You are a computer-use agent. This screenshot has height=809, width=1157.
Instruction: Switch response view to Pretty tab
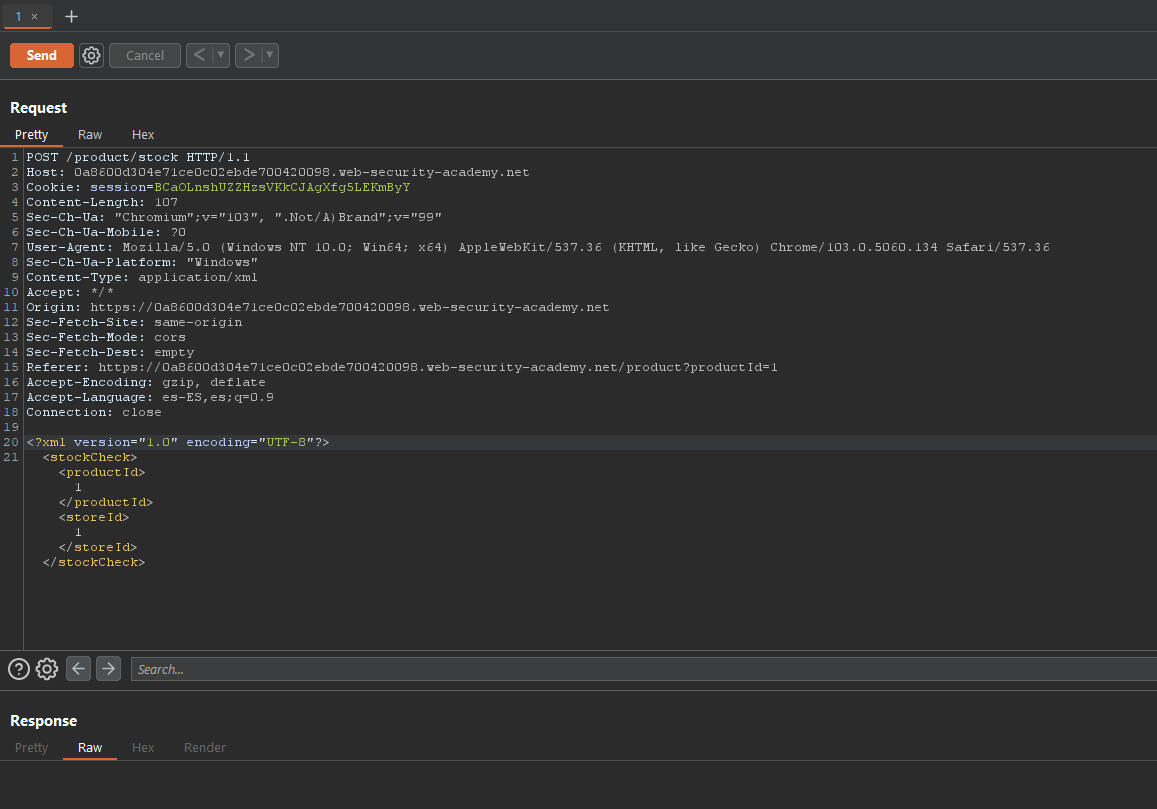(x=32, y=748)
